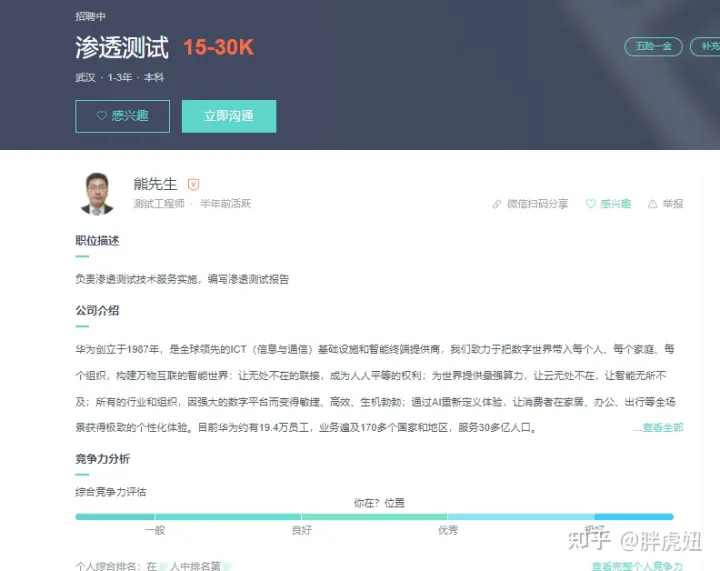Click the heart icon in the recruiter row

(591, 204)
